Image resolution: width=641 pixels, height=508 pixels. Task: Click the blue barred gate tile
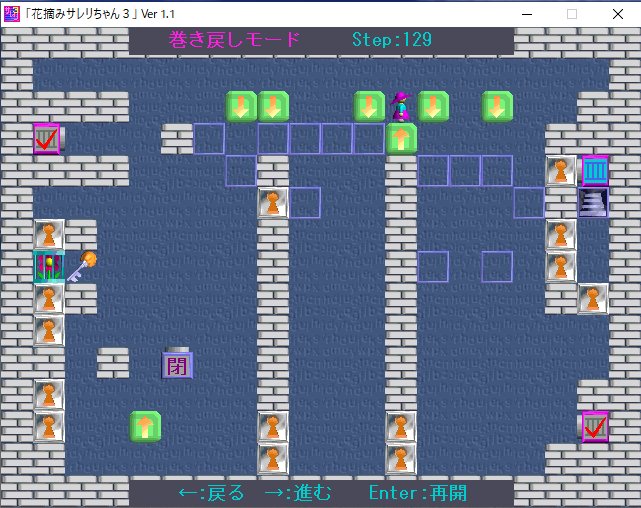click(x=594, y=171)
